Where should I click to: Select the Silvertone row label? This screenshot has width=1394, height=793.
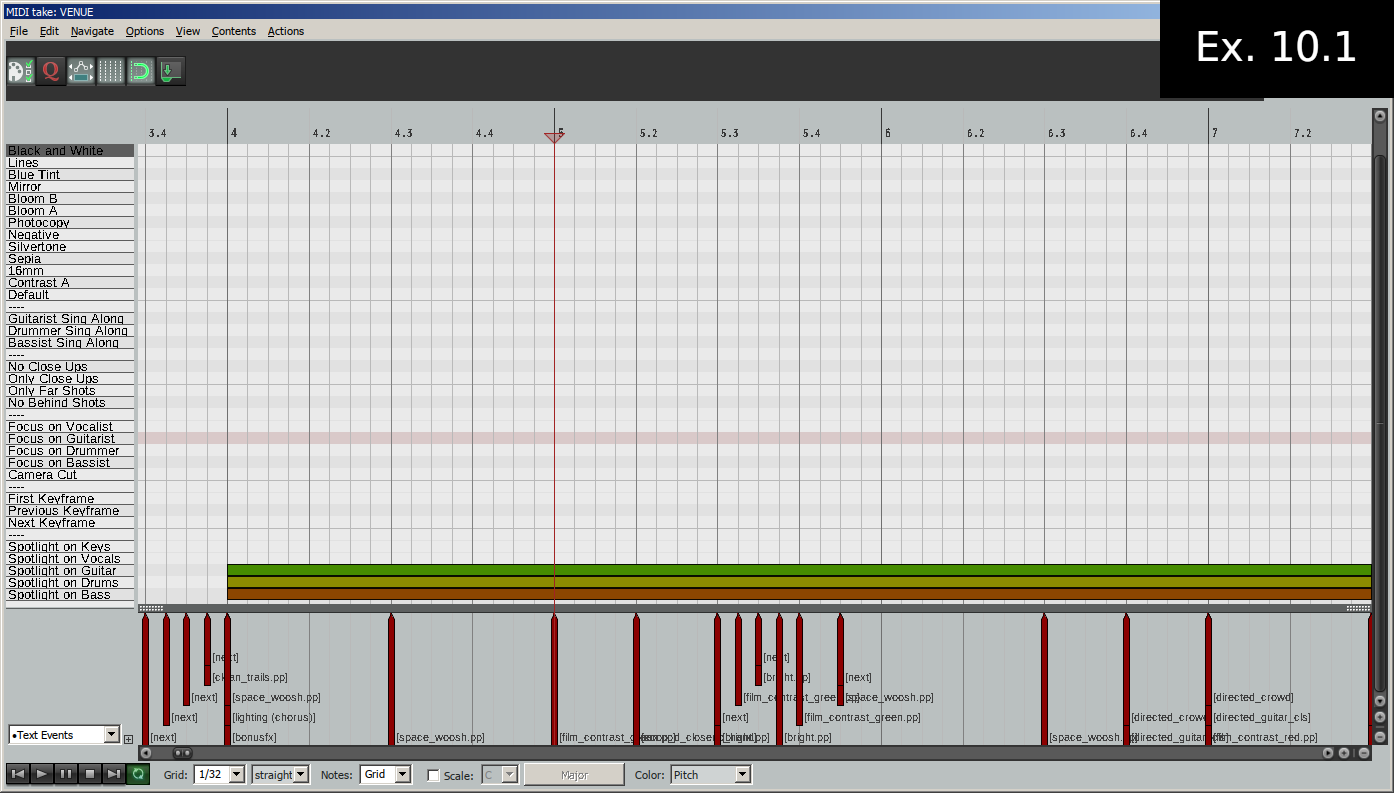tap(70, 246)
